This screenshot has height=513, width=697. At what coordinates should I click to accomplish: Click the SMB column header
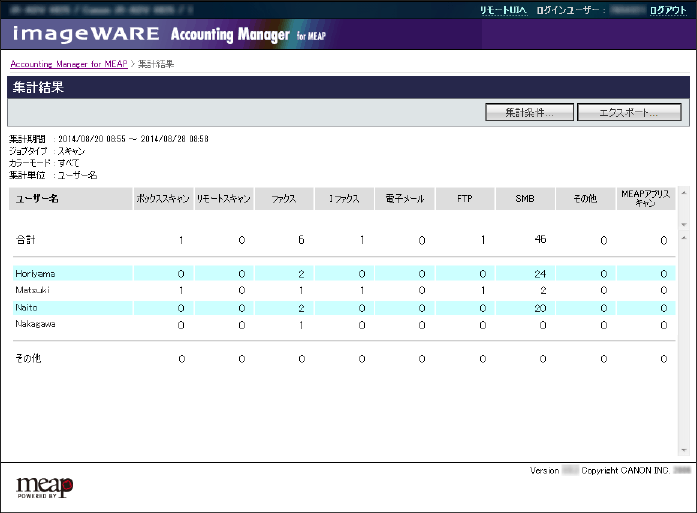point(525,199)
